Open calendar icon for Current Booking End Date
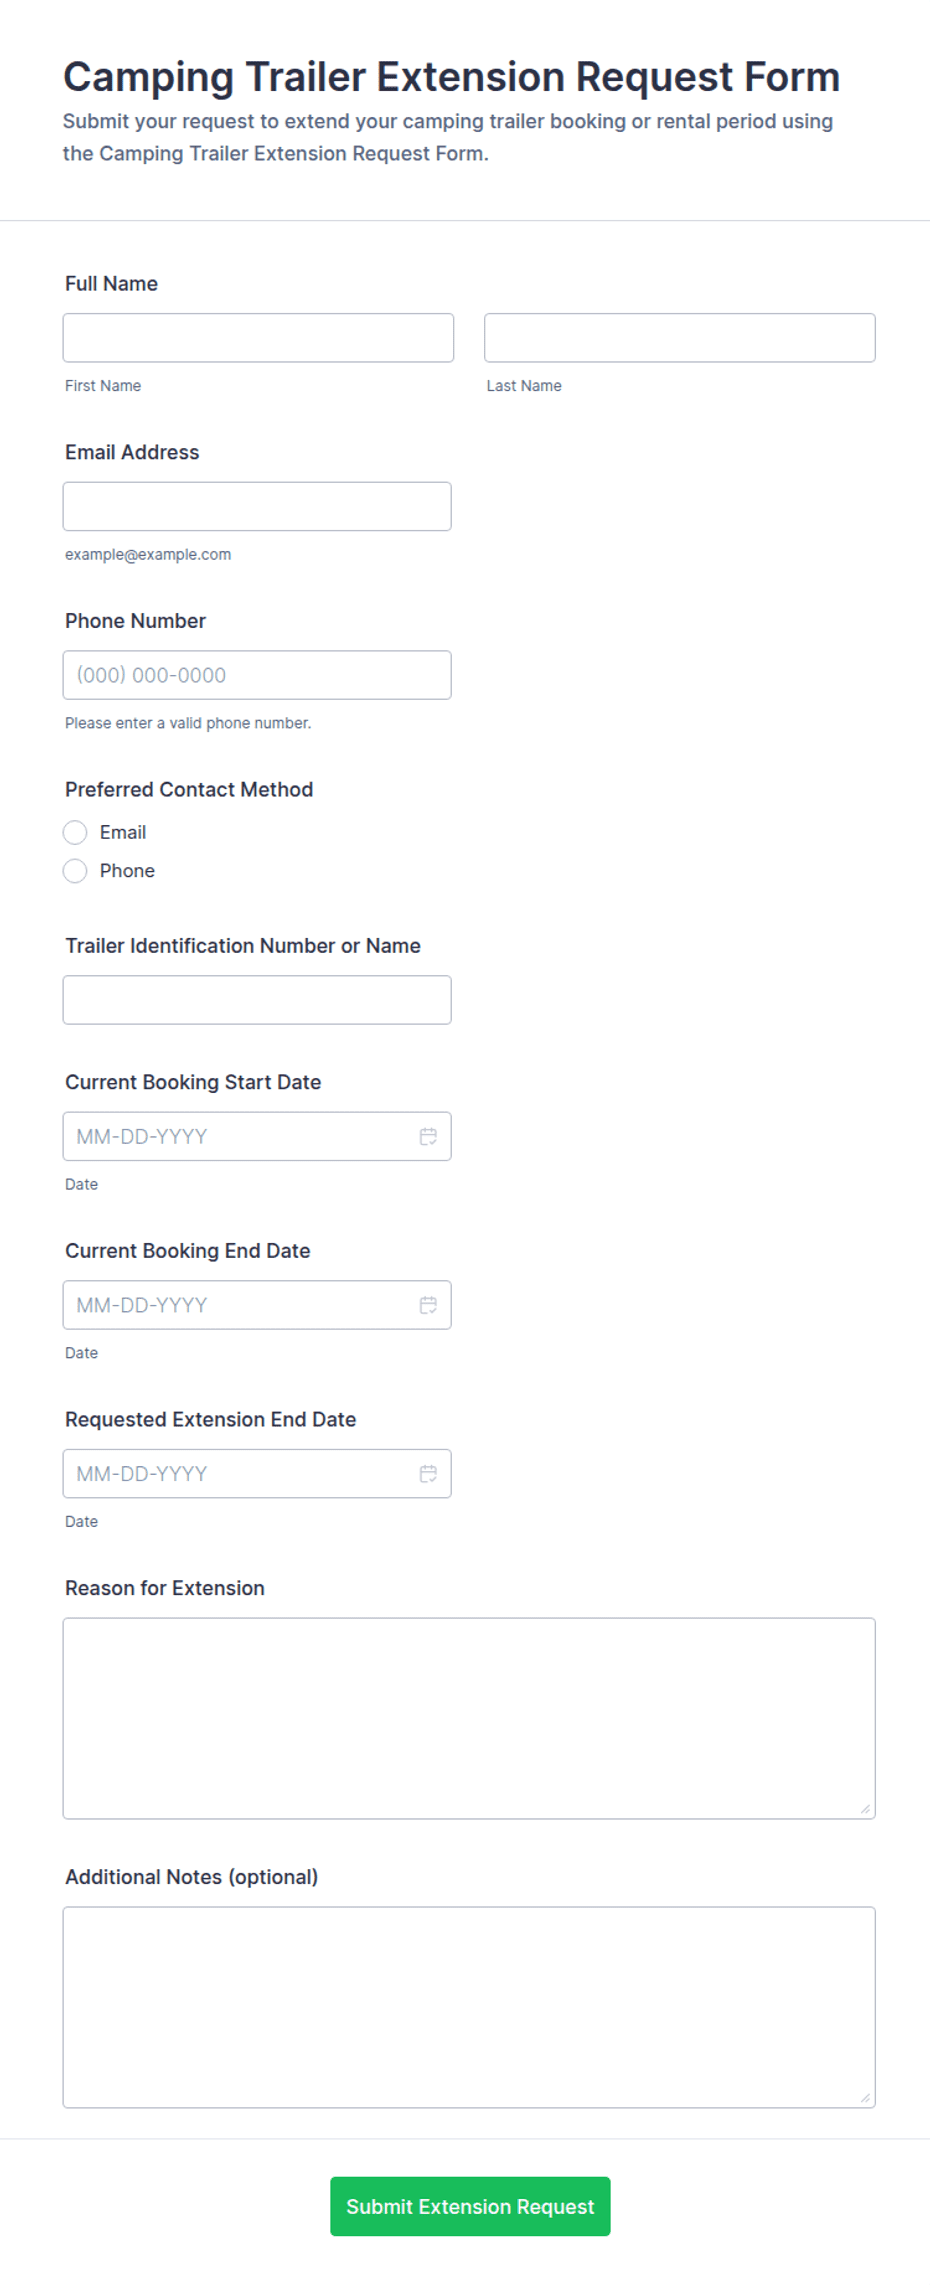930x2285 pixels. click(x=428, y=1305)
